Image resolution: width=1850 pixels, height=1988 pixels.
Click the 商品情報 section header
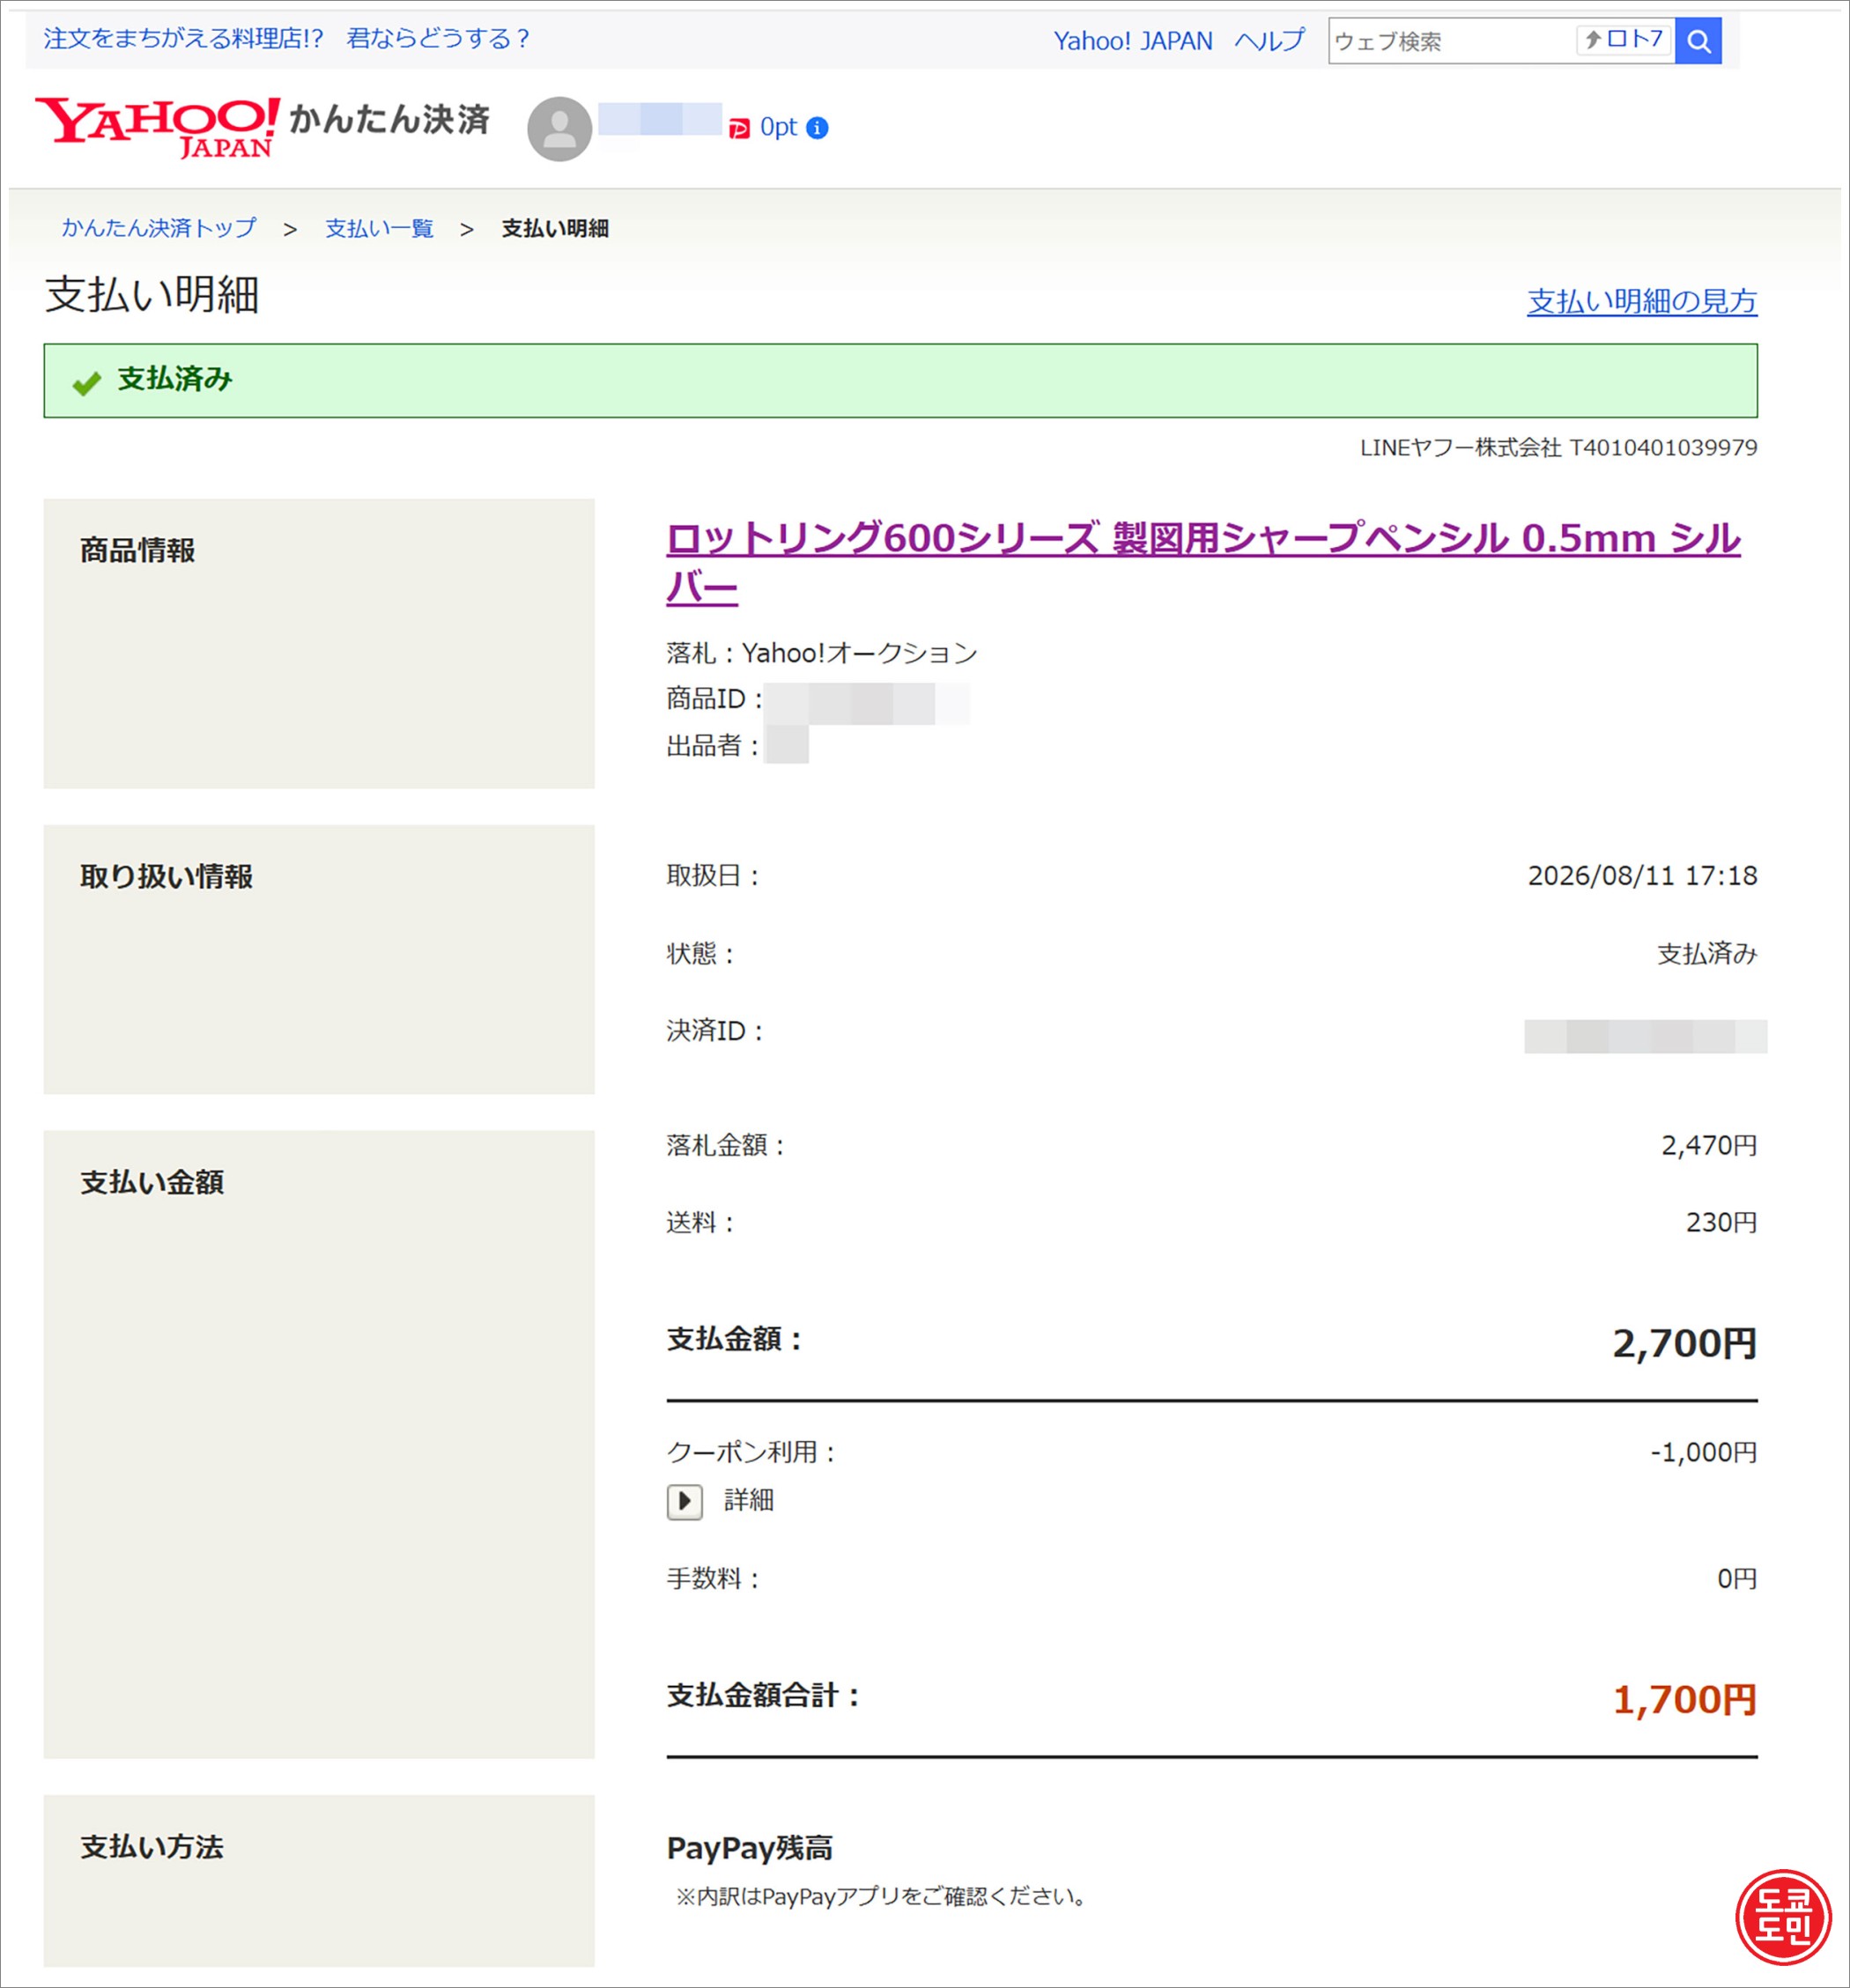pos(138,550)
